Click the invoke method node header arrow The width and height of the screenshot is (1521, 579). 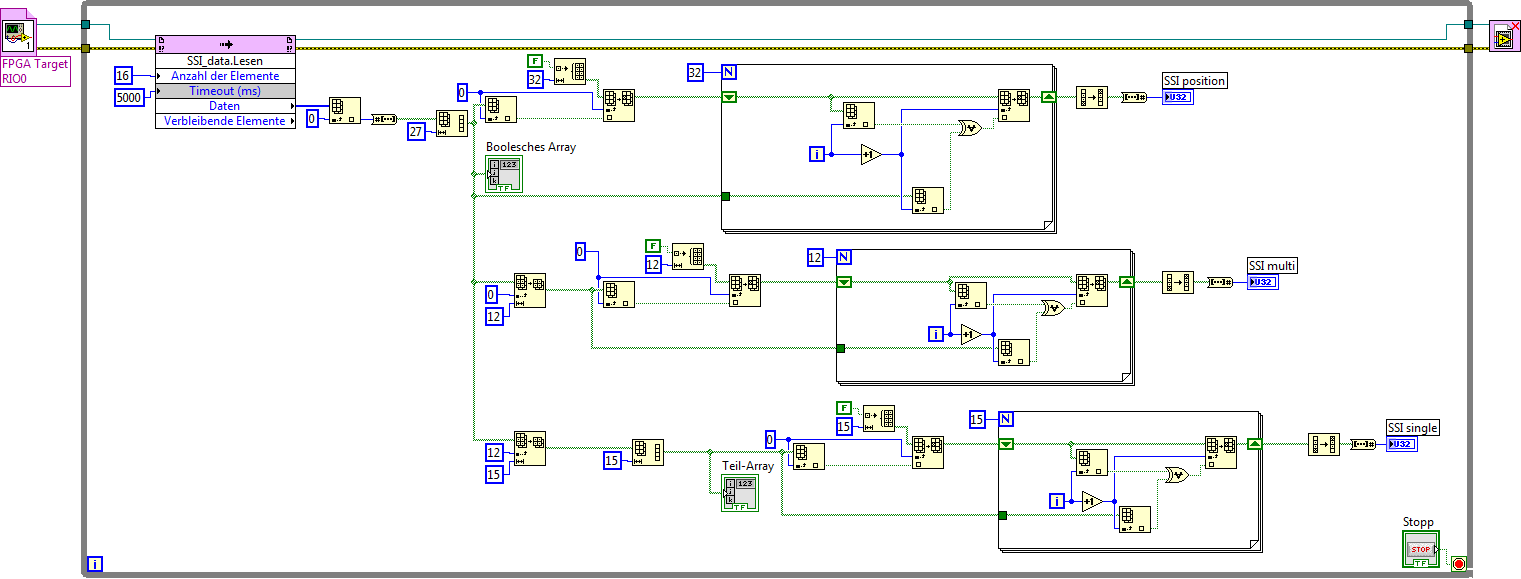click(x=225, y=44)
